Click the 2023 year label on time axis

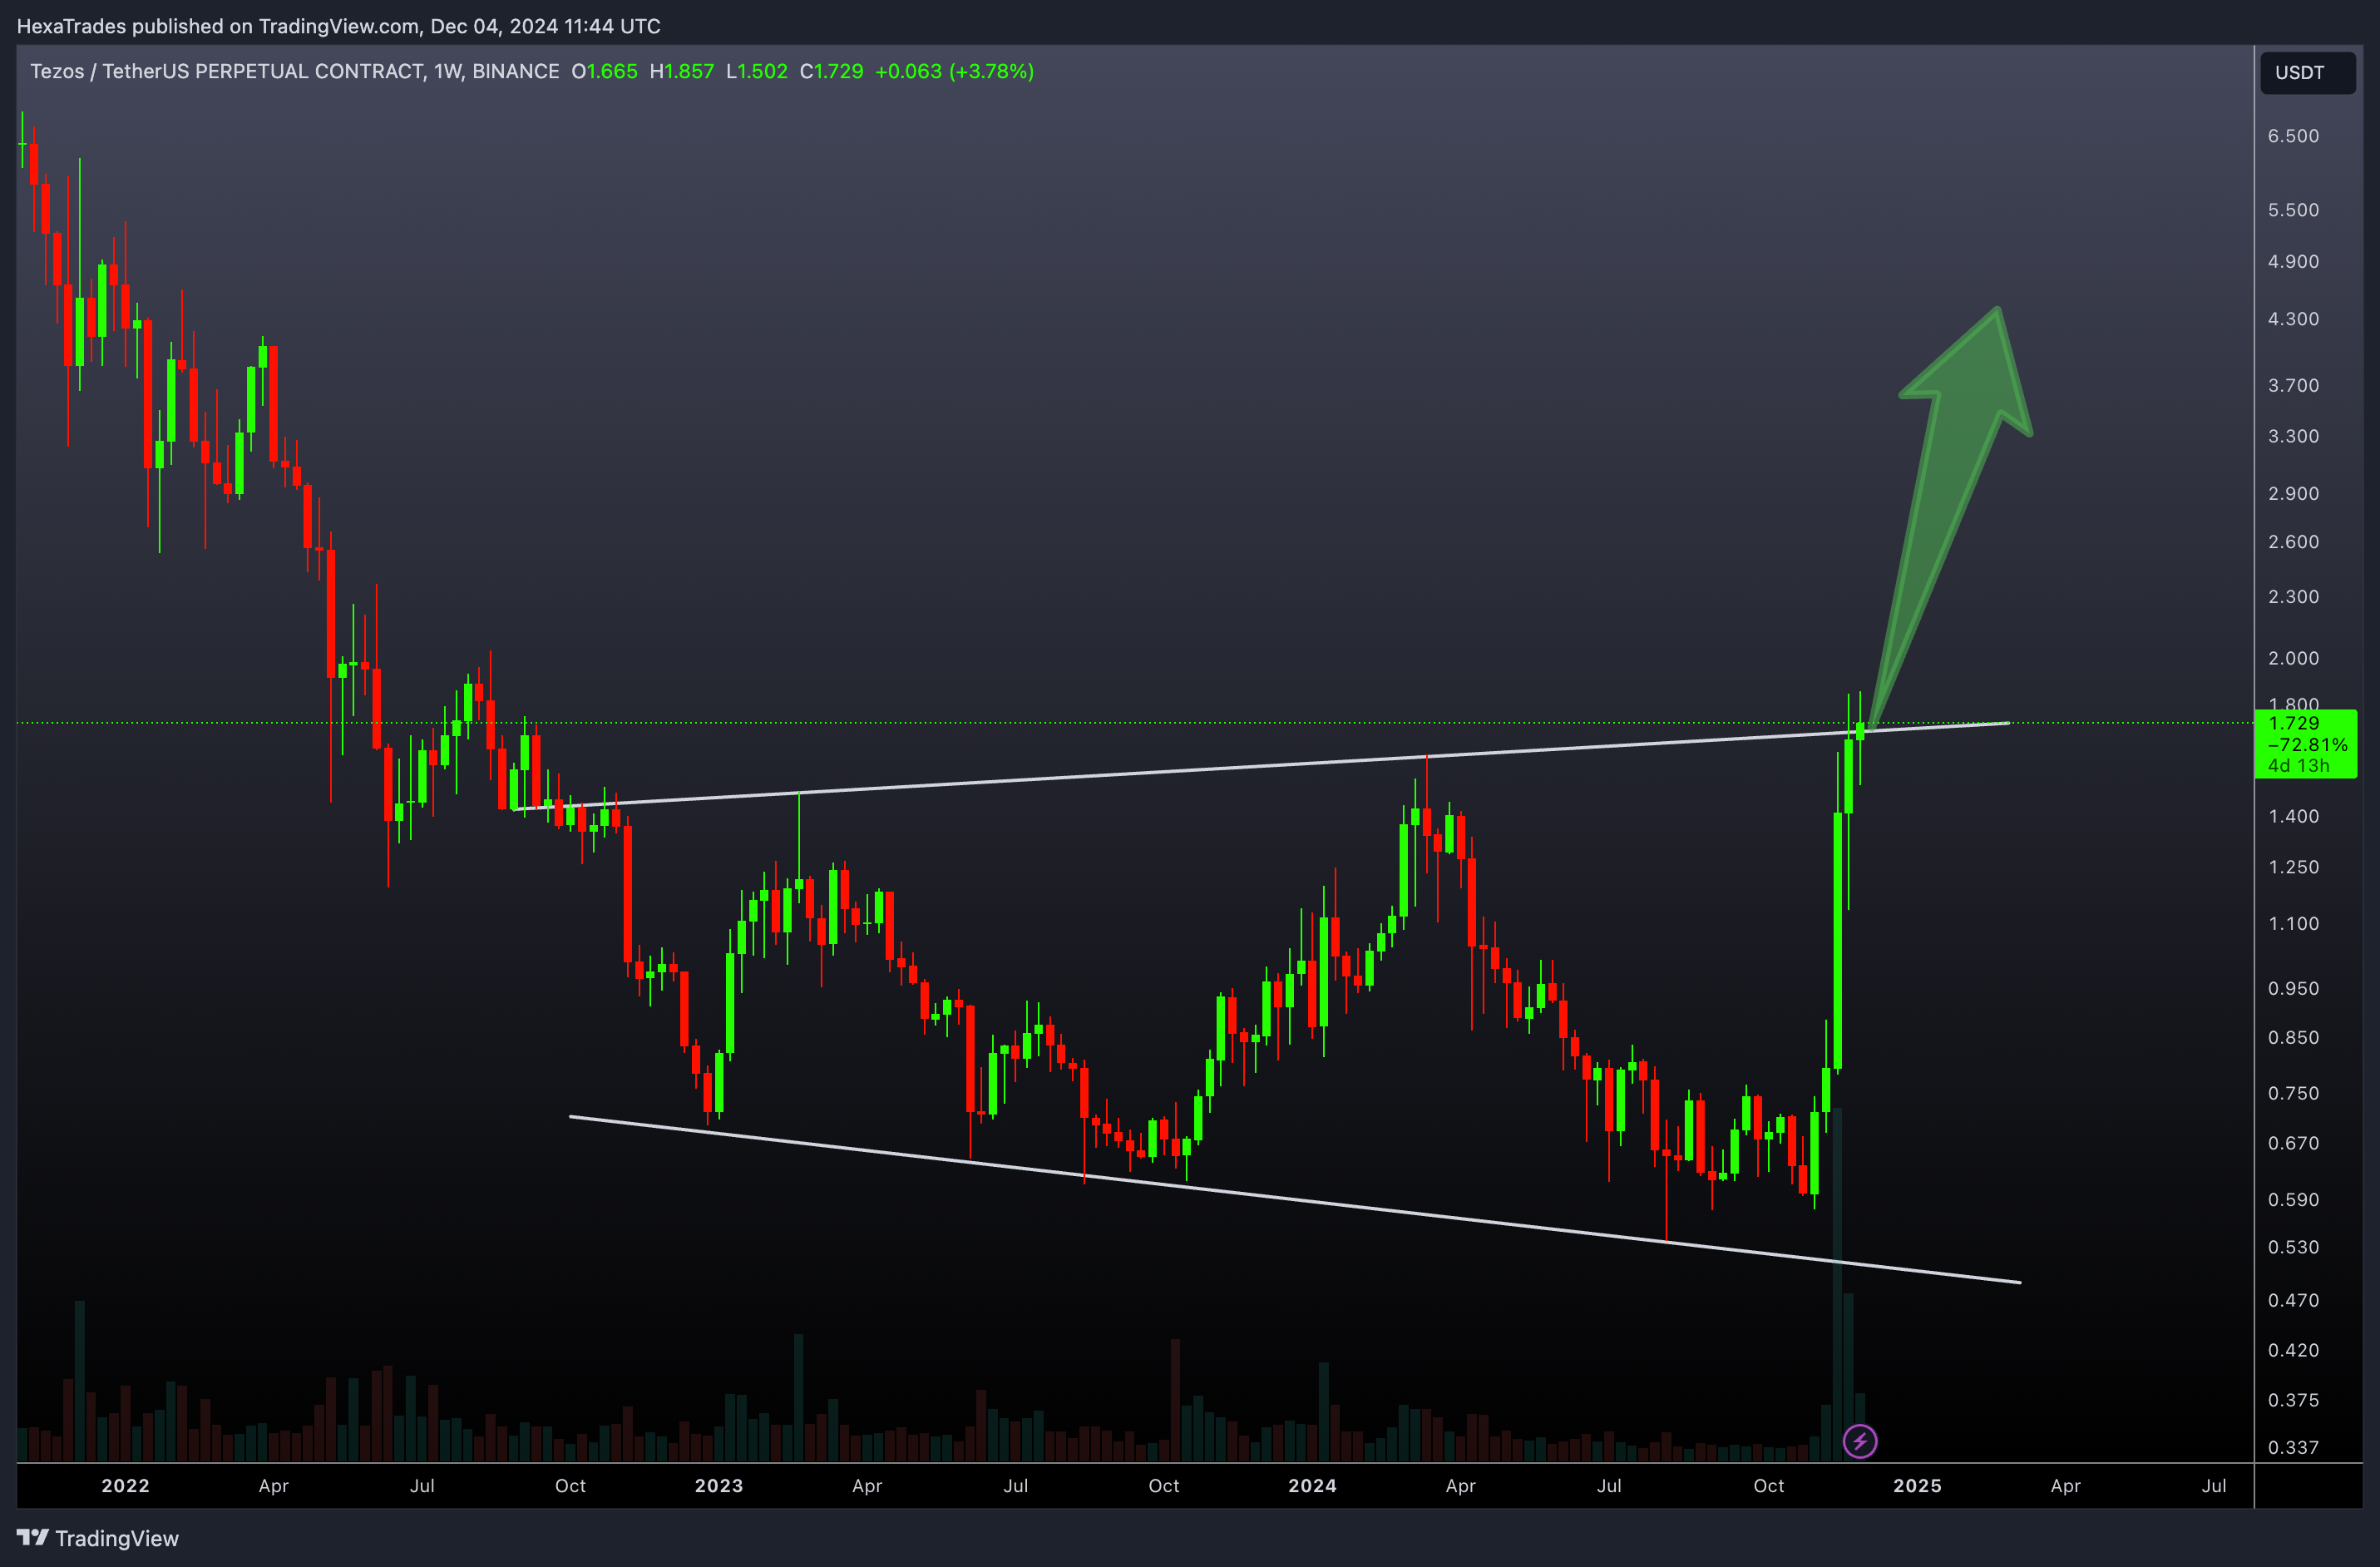719,1486
